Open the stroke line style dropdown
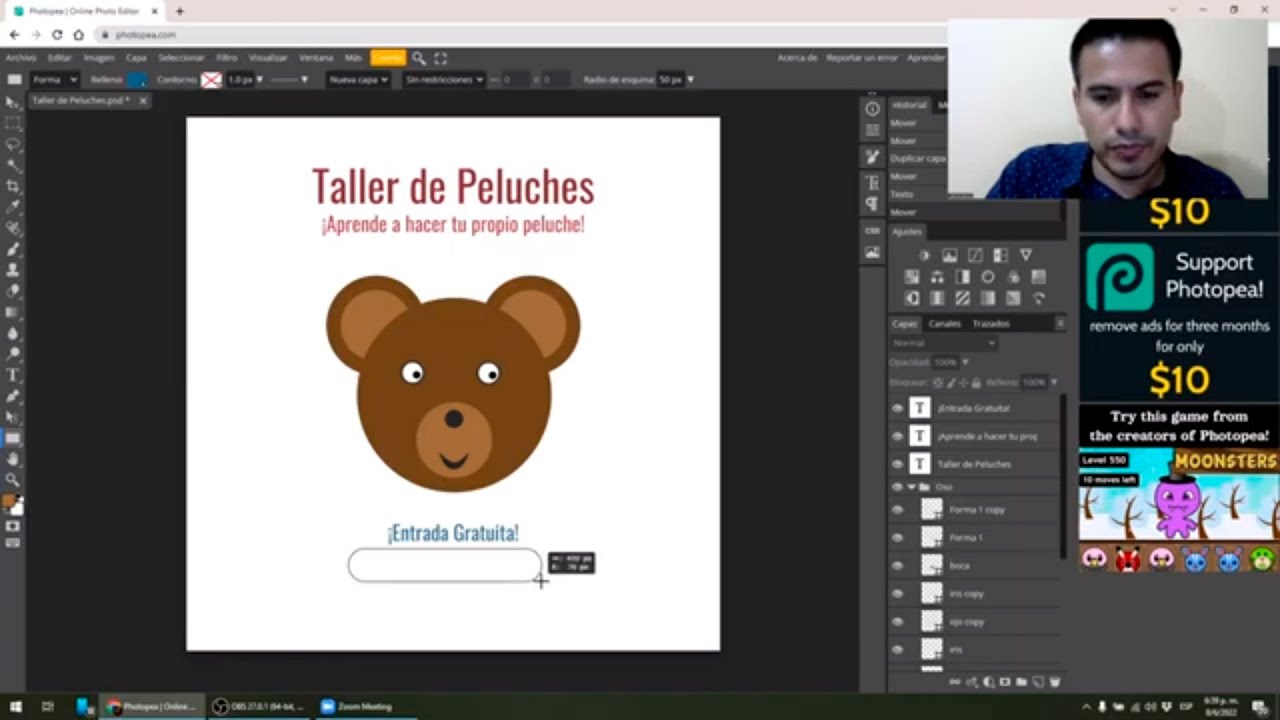1280x720 pixels. click(289, 79)
